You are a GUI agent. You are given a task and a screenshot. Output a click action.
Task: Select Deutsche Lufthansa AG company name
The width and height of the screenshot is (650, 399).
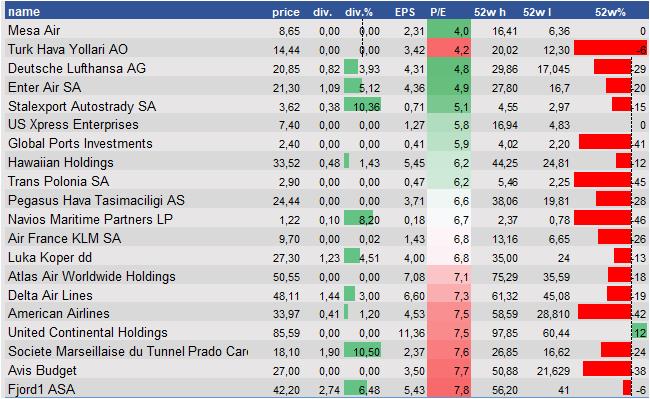(x=77, y=68)
